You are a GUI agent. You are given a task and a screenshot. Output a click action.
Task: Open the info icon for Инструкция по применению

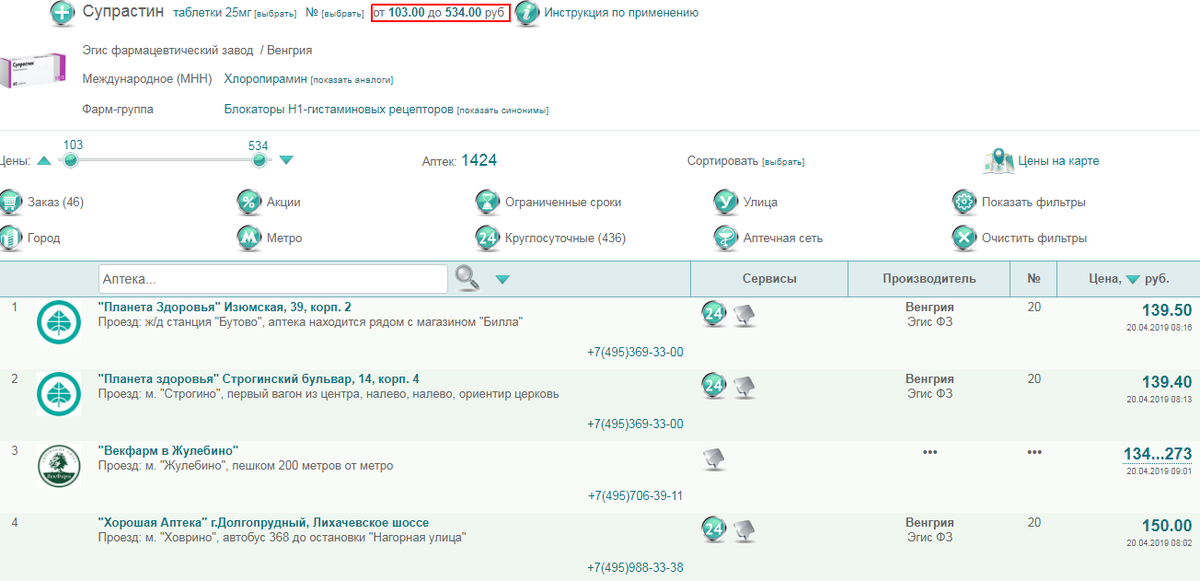click(527, 14)
